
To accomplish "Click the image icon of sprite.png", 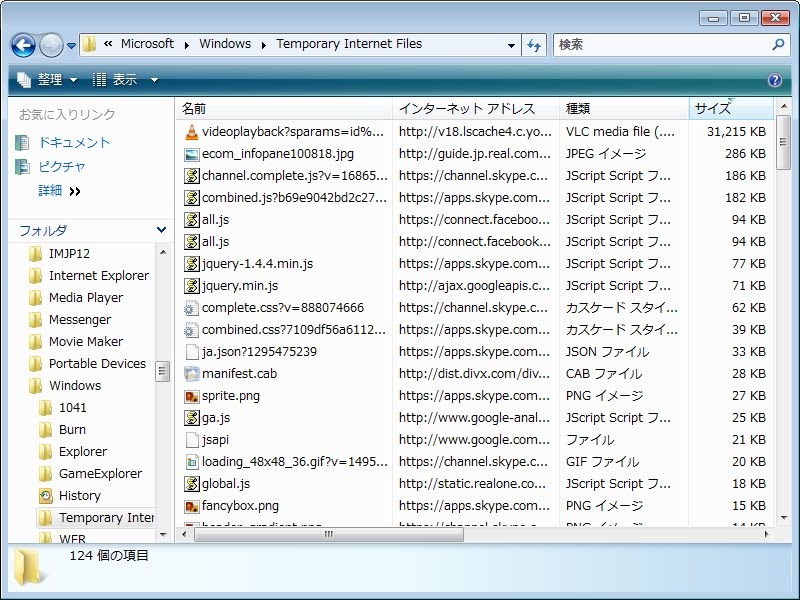I will (191, 396).
